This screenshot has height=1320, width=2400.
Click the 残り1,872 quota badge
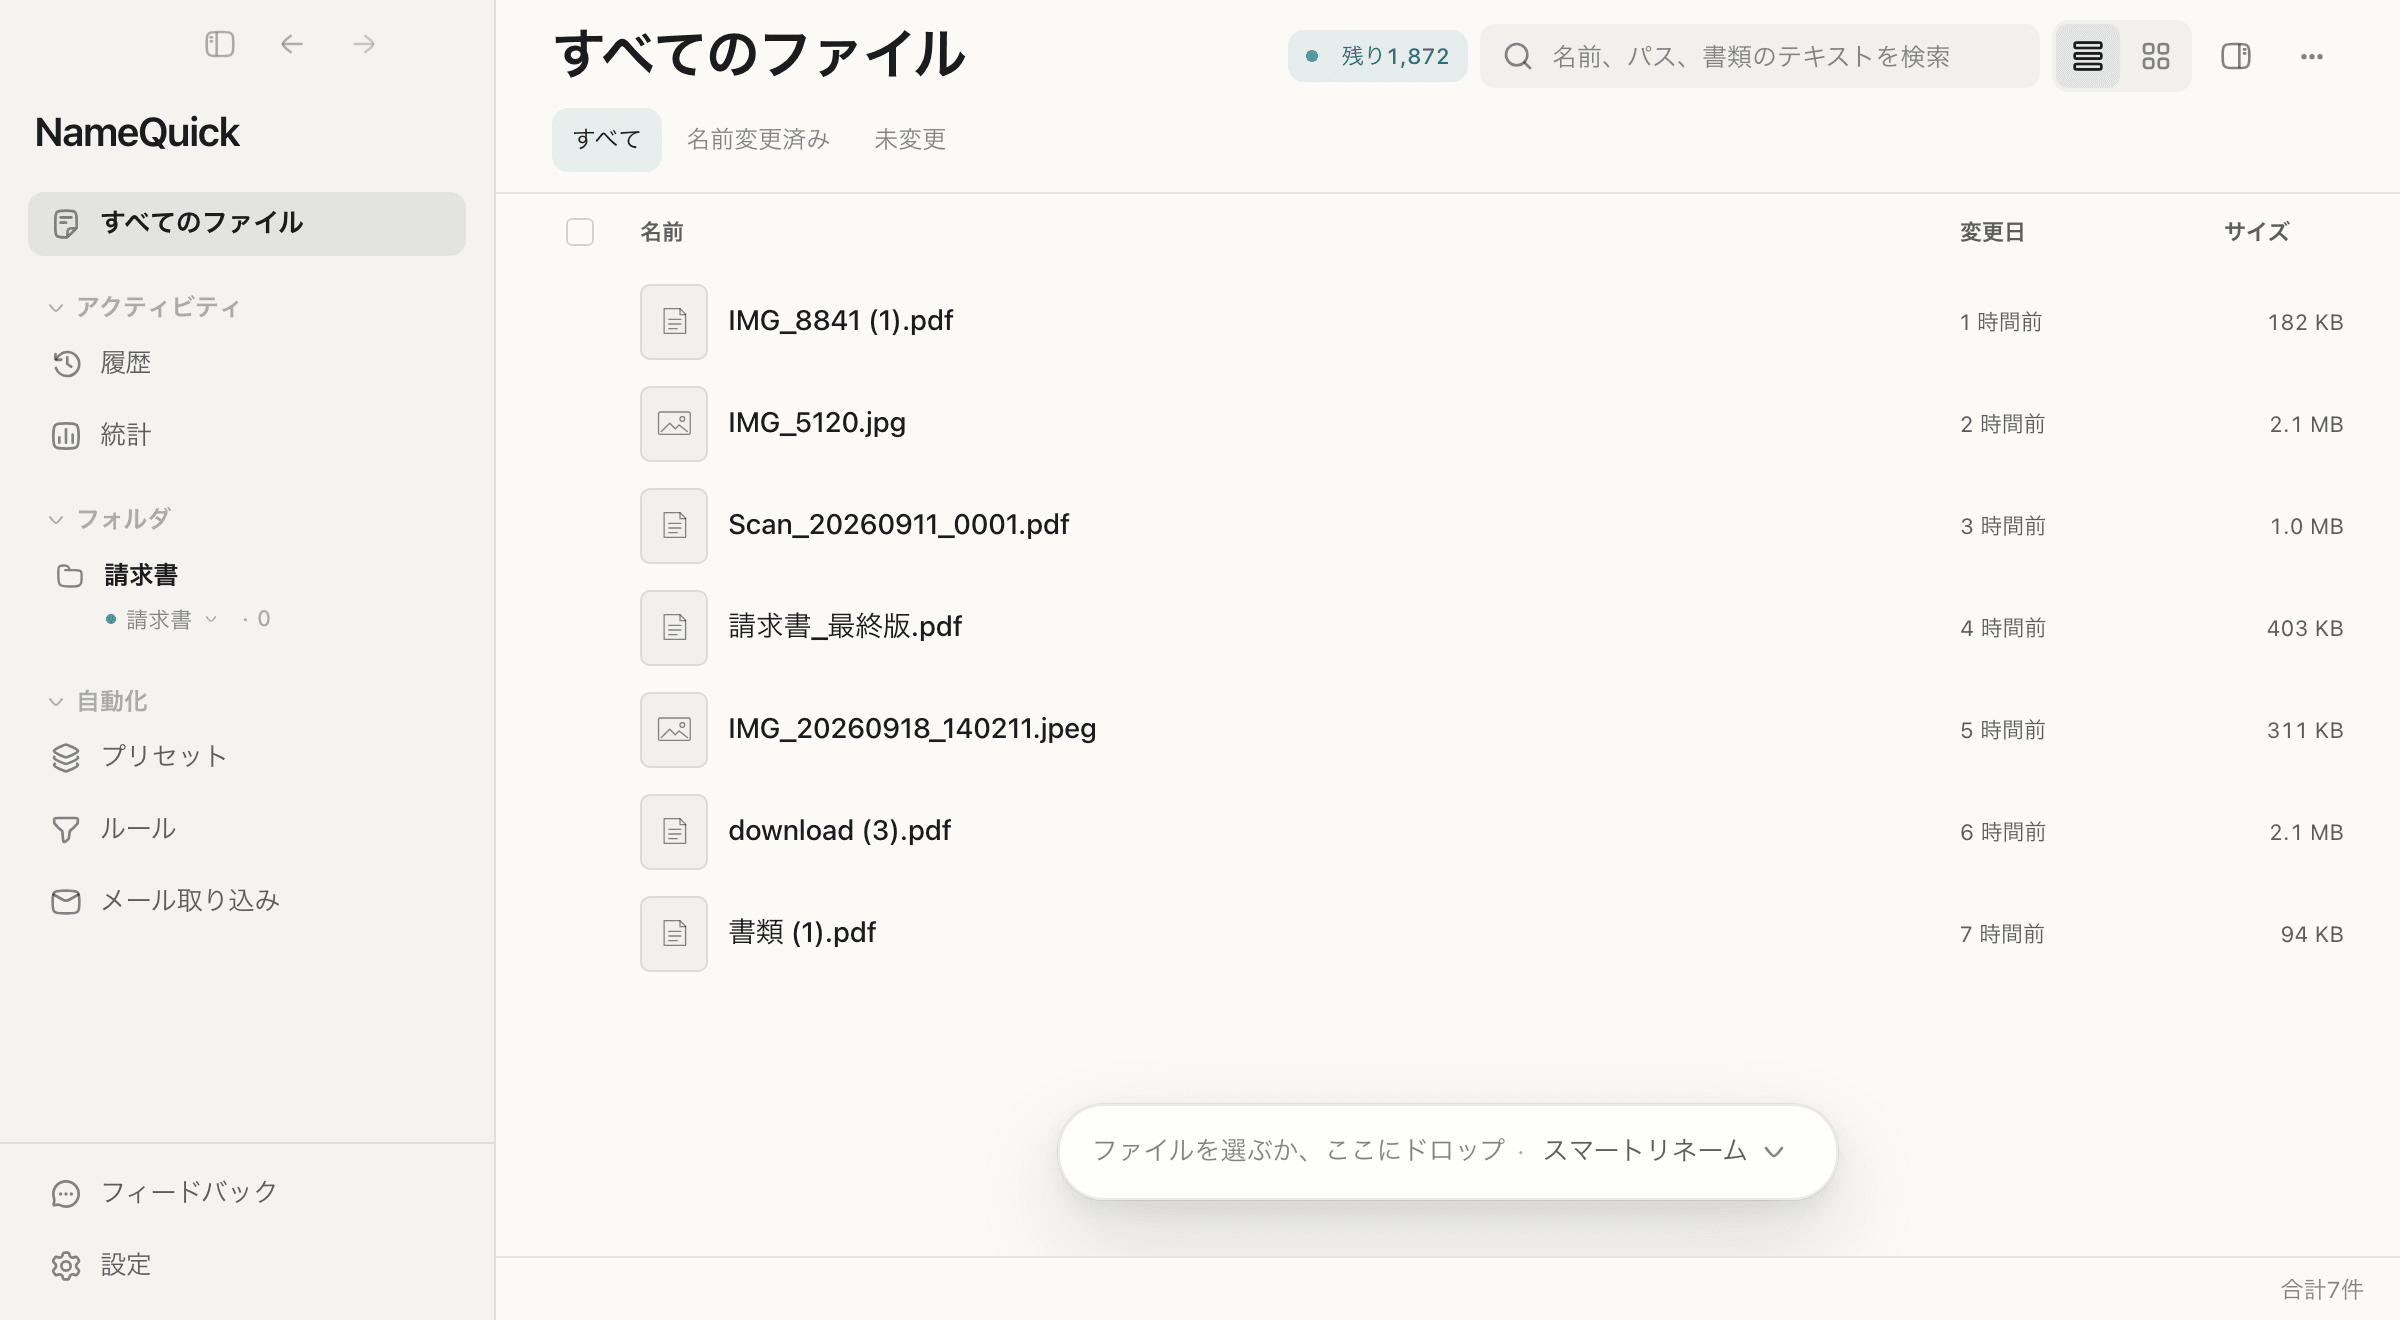[x=1378, y=56]
